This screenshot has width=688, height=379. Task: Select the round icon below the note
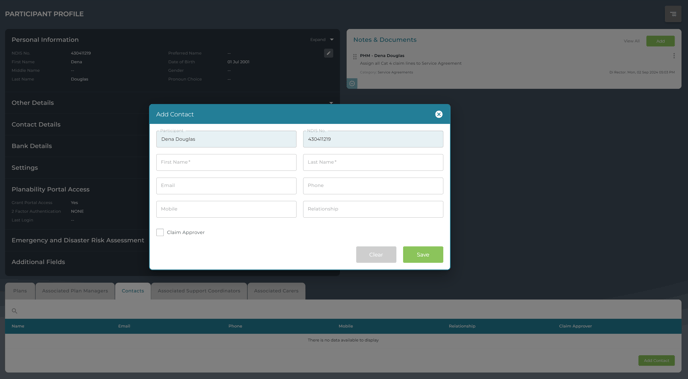pos(352,83)
